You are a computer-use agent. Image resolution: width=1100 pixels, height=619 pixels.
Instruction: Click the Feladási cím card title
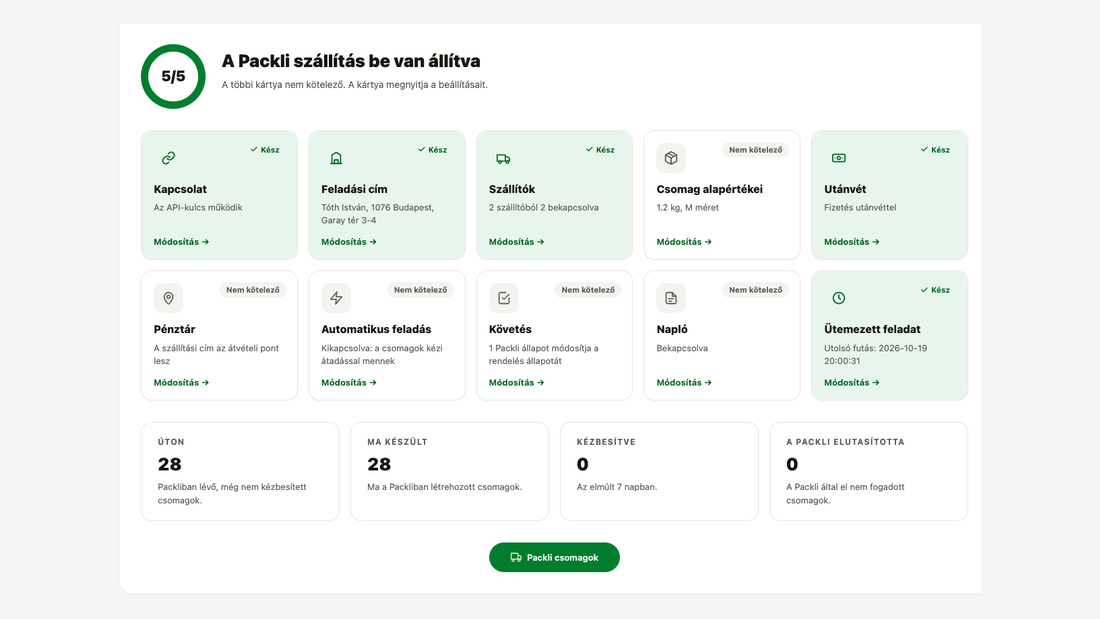(x=354, y=189)
